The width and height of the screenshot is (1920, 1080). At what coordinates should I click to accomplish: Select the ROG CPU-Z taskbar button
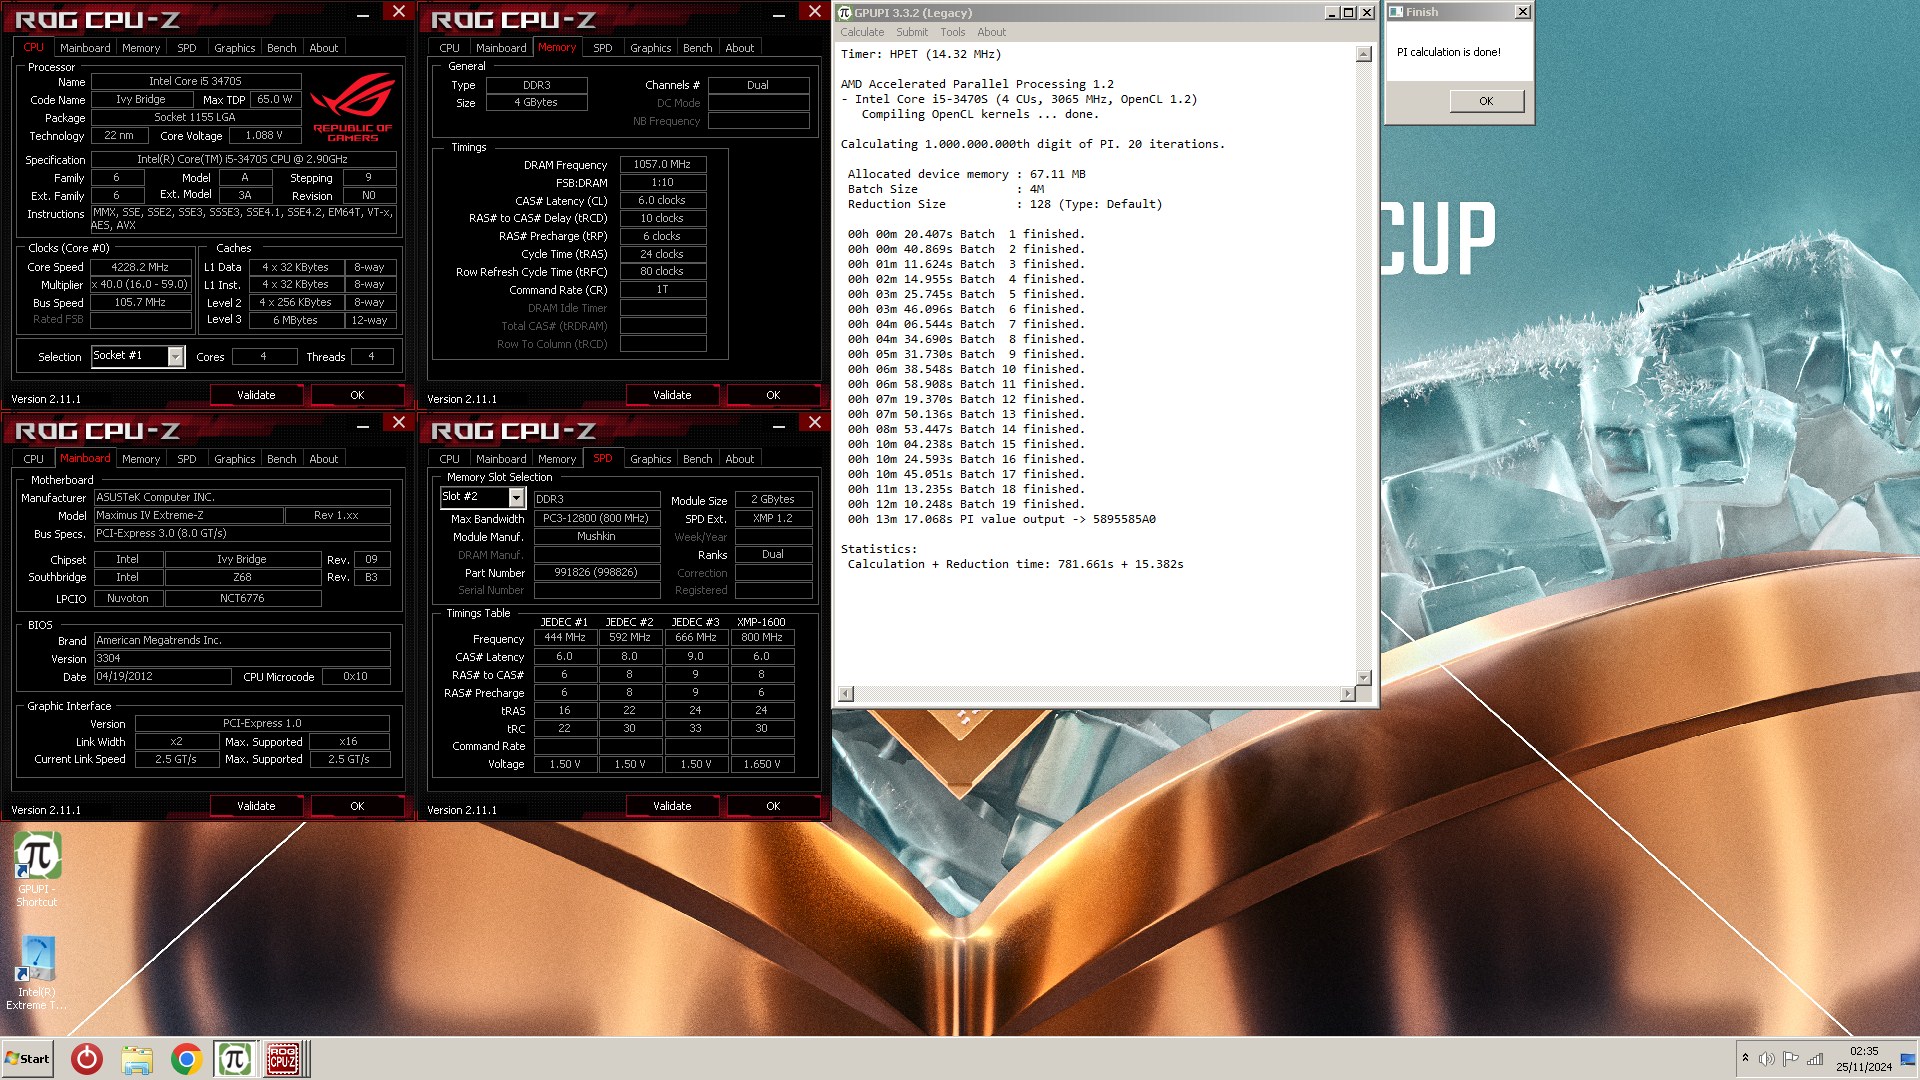point(283,1059)
